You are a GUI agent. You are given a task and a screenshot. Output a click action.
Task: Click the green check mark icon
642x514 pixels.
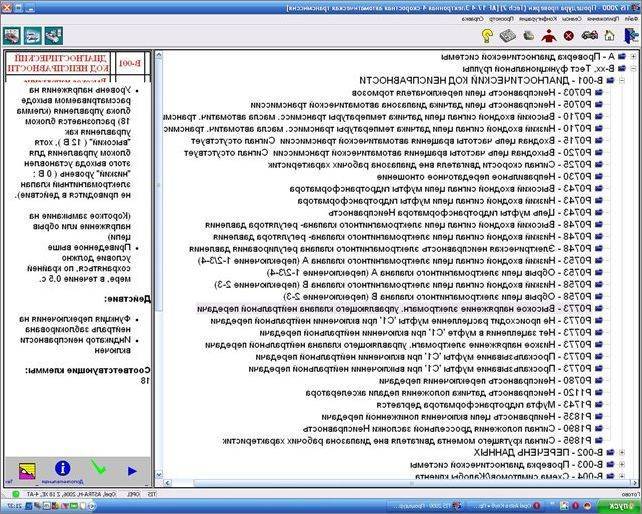pos(98,468)
